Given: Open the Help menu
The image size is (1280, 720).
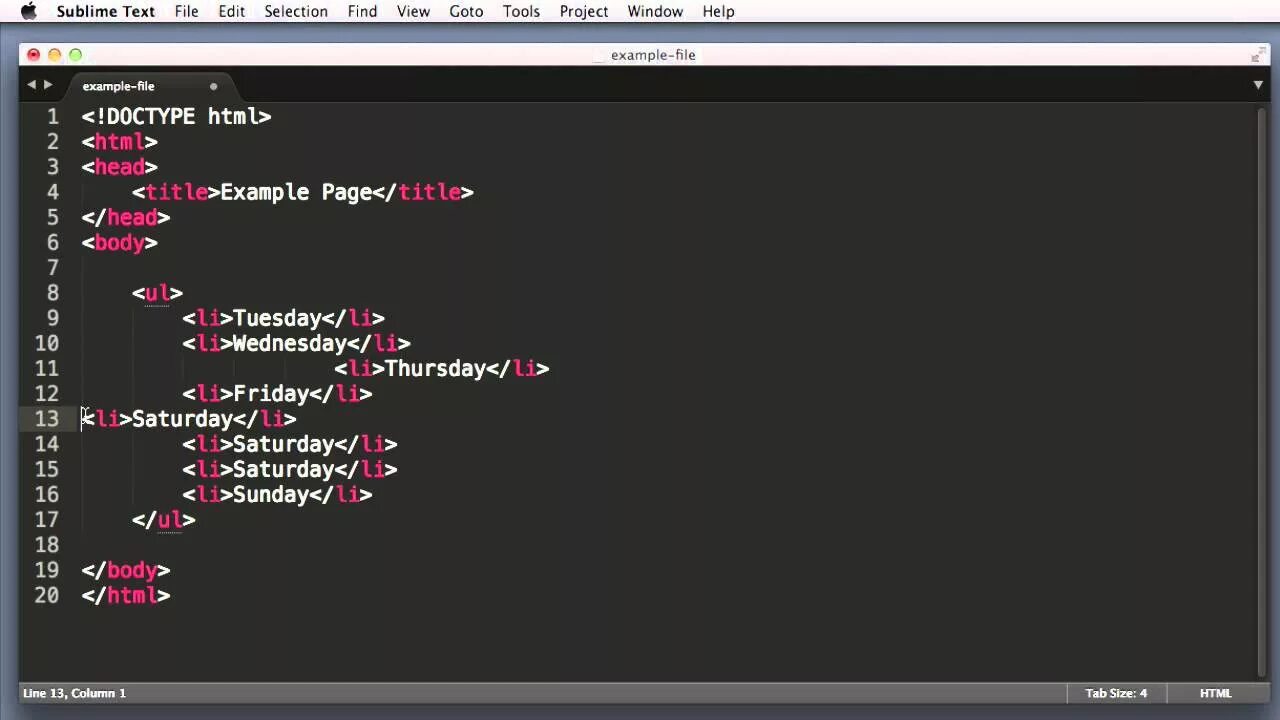Looking at the screenshot, I should [x=717, y=11].
